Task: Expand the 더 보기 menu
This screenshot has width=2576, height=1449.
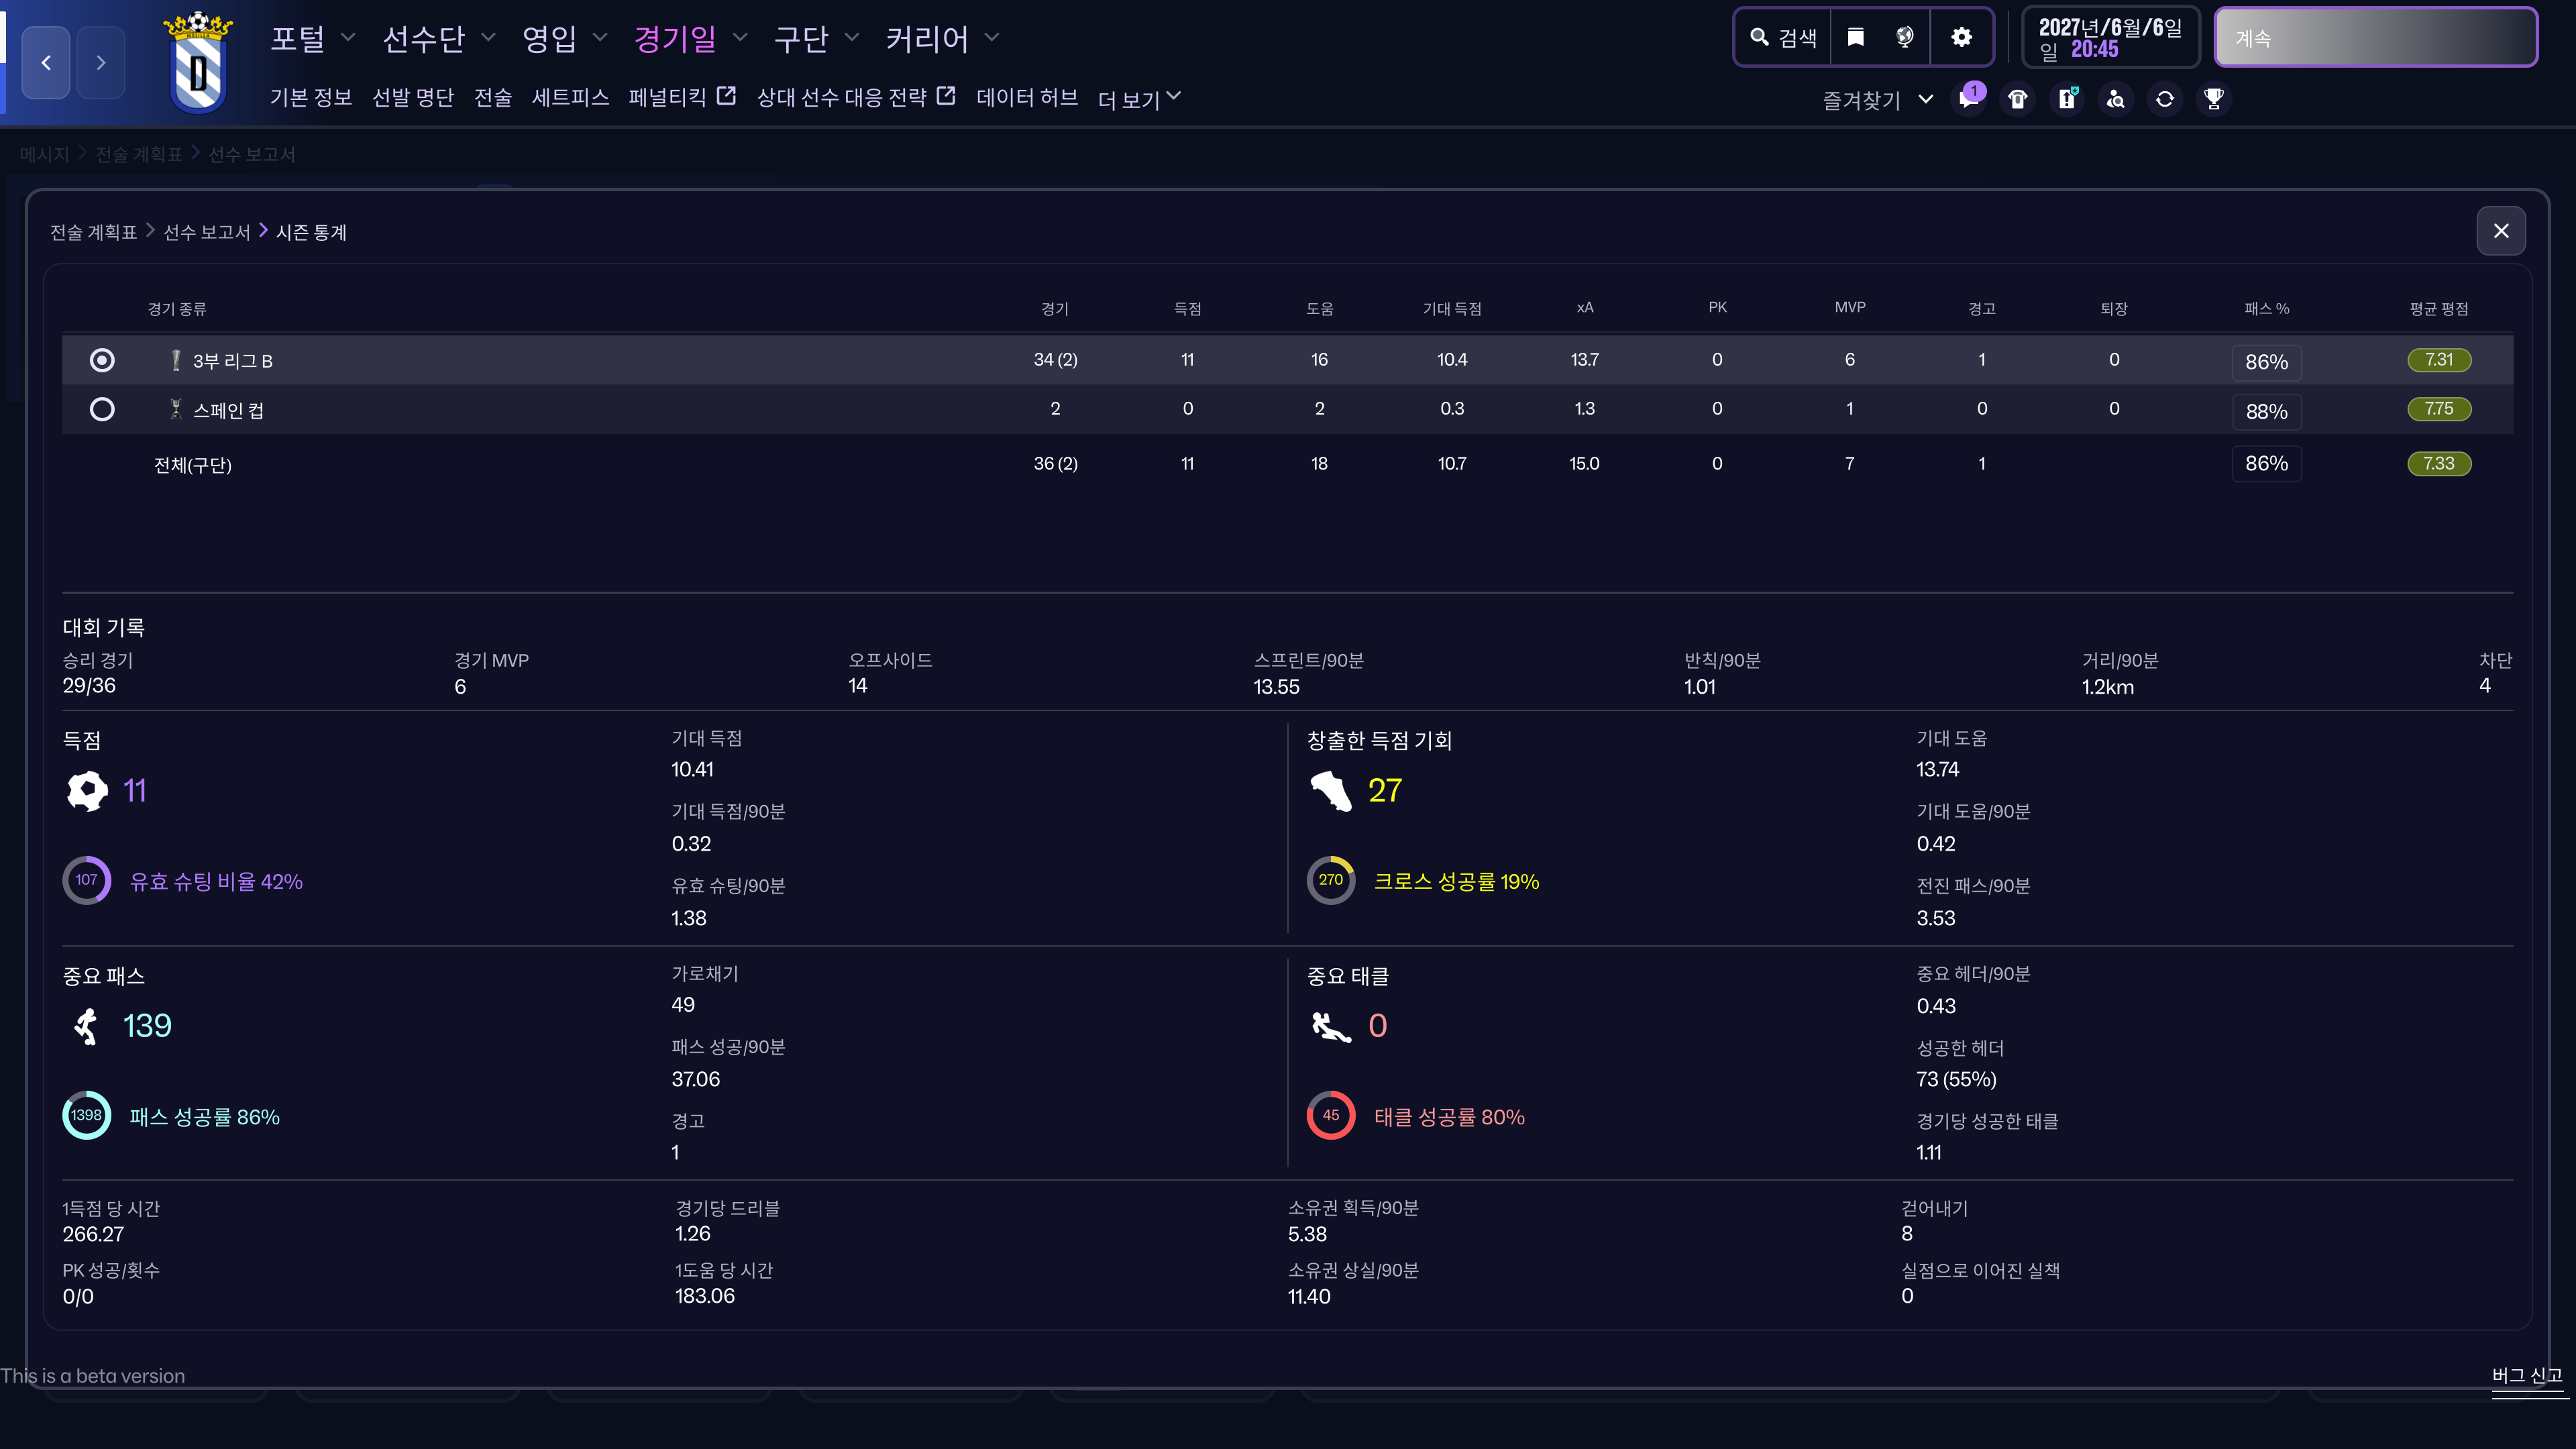Action: click(x=1139, y=98)
